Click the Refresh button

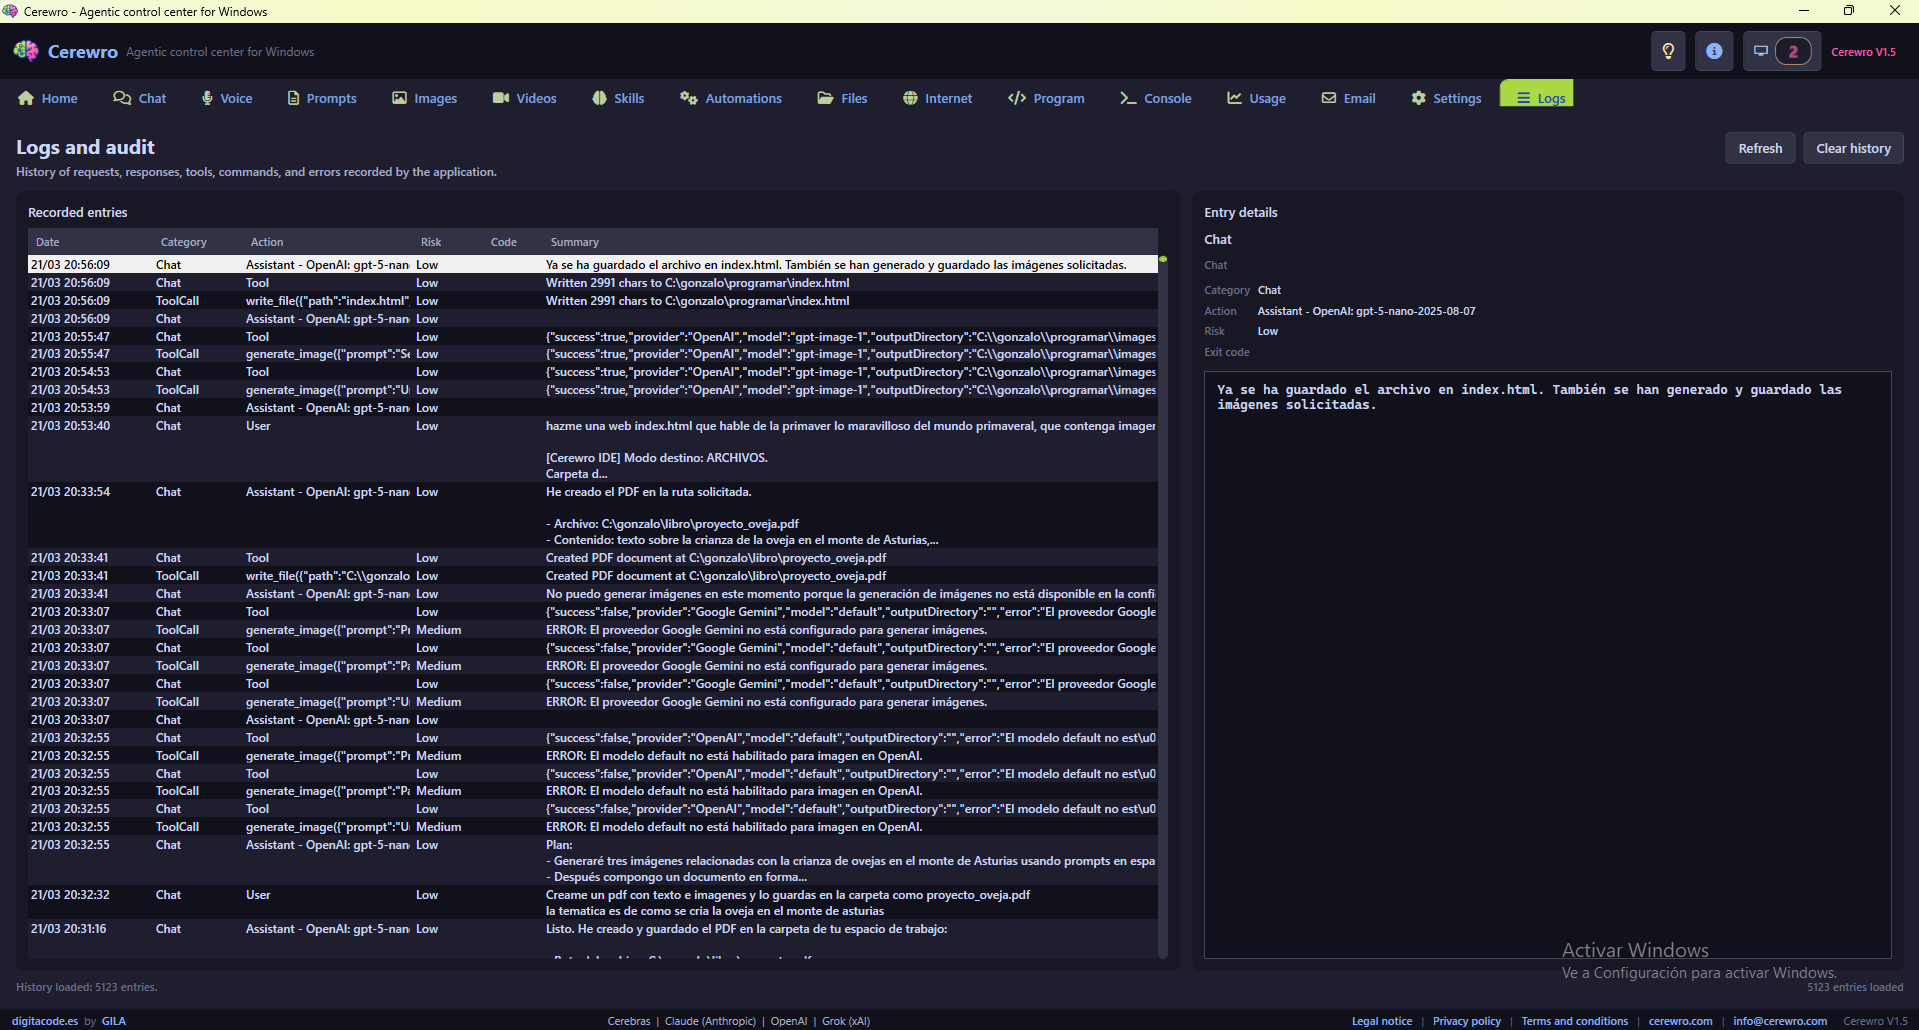click(x=1759, y=147)
